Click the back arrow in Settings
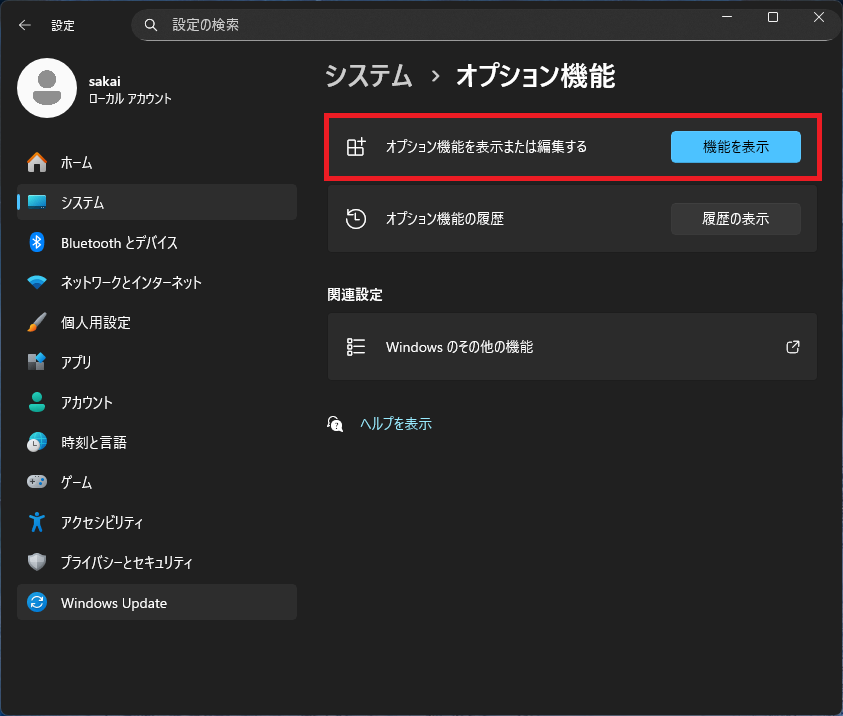Viewport: 843px width, 716px height. pos(25,25)
